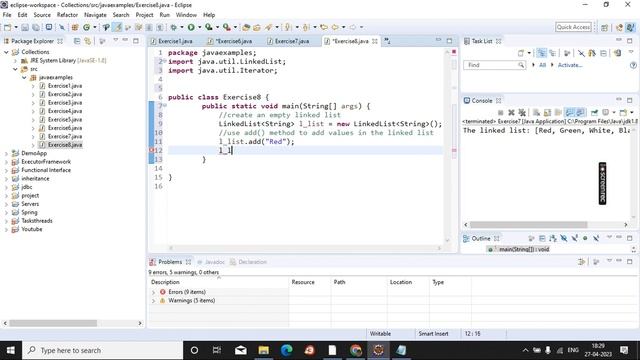Click the Run Last Tool external tools icon
Image resolution: width=640 pixels, height=360 pixels.
(226, 27)
